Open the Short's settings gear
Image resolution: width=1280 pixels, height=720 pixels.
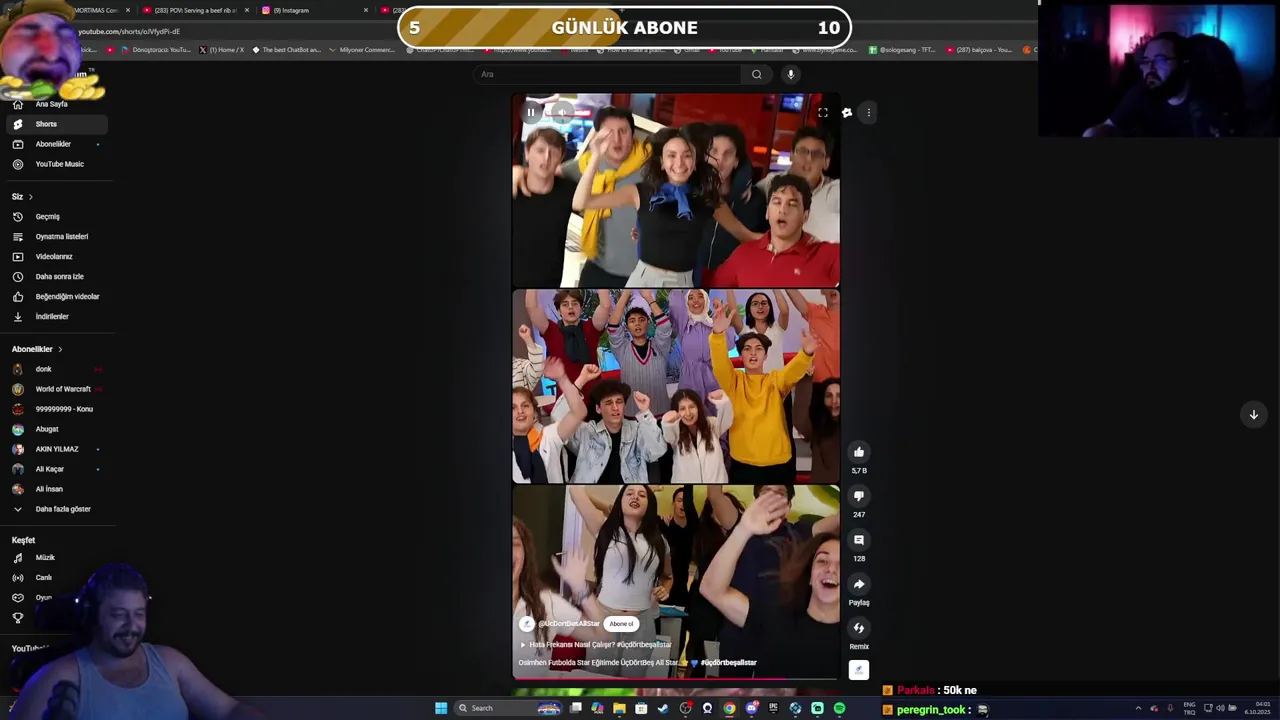pyautogui.click(x=847, y=112)
